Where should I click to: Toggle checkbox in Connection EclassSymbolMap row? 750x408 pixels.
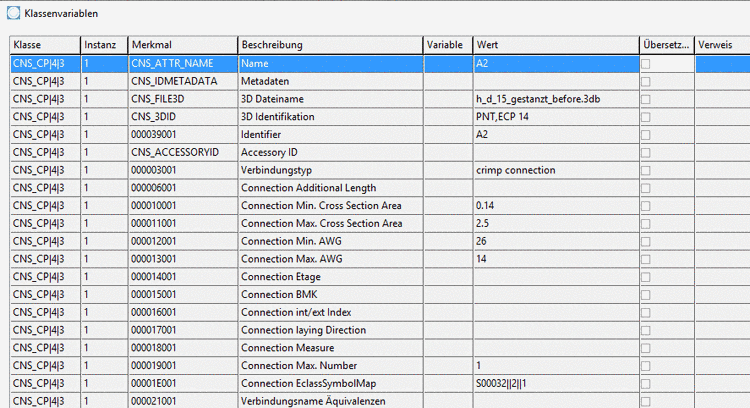coord(646,383)
